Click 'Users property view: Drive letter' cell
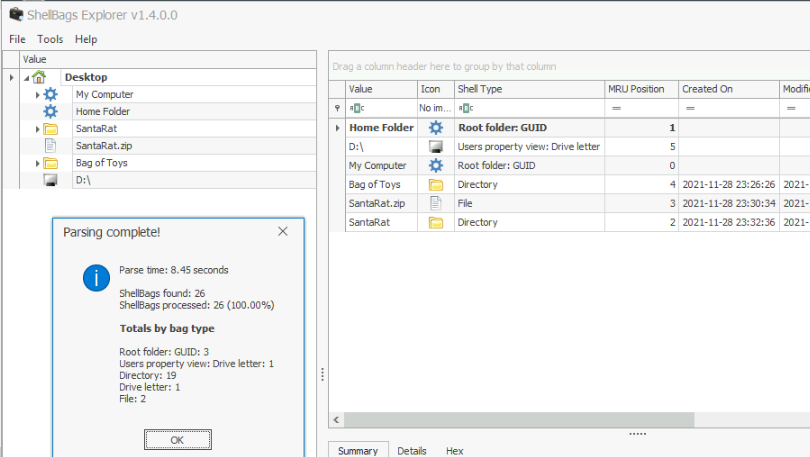 click(x=529, y=147)
